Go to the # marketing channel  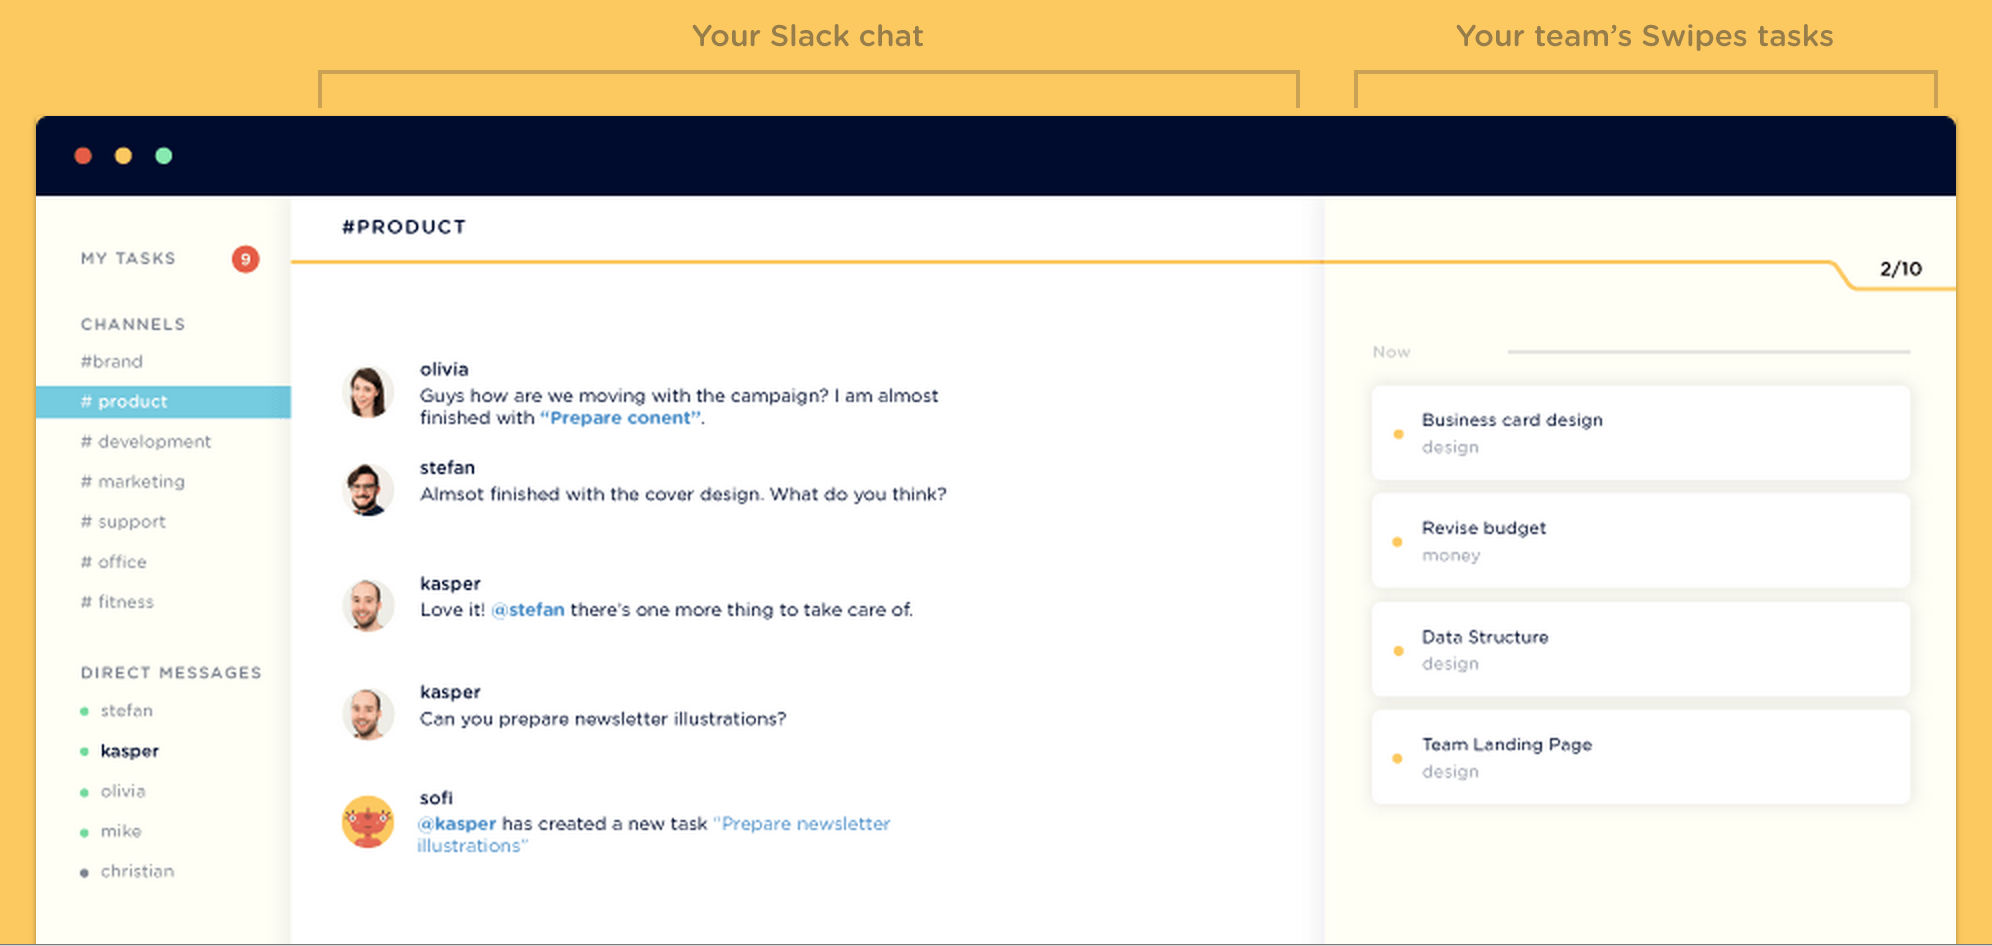tap(133, 481)
